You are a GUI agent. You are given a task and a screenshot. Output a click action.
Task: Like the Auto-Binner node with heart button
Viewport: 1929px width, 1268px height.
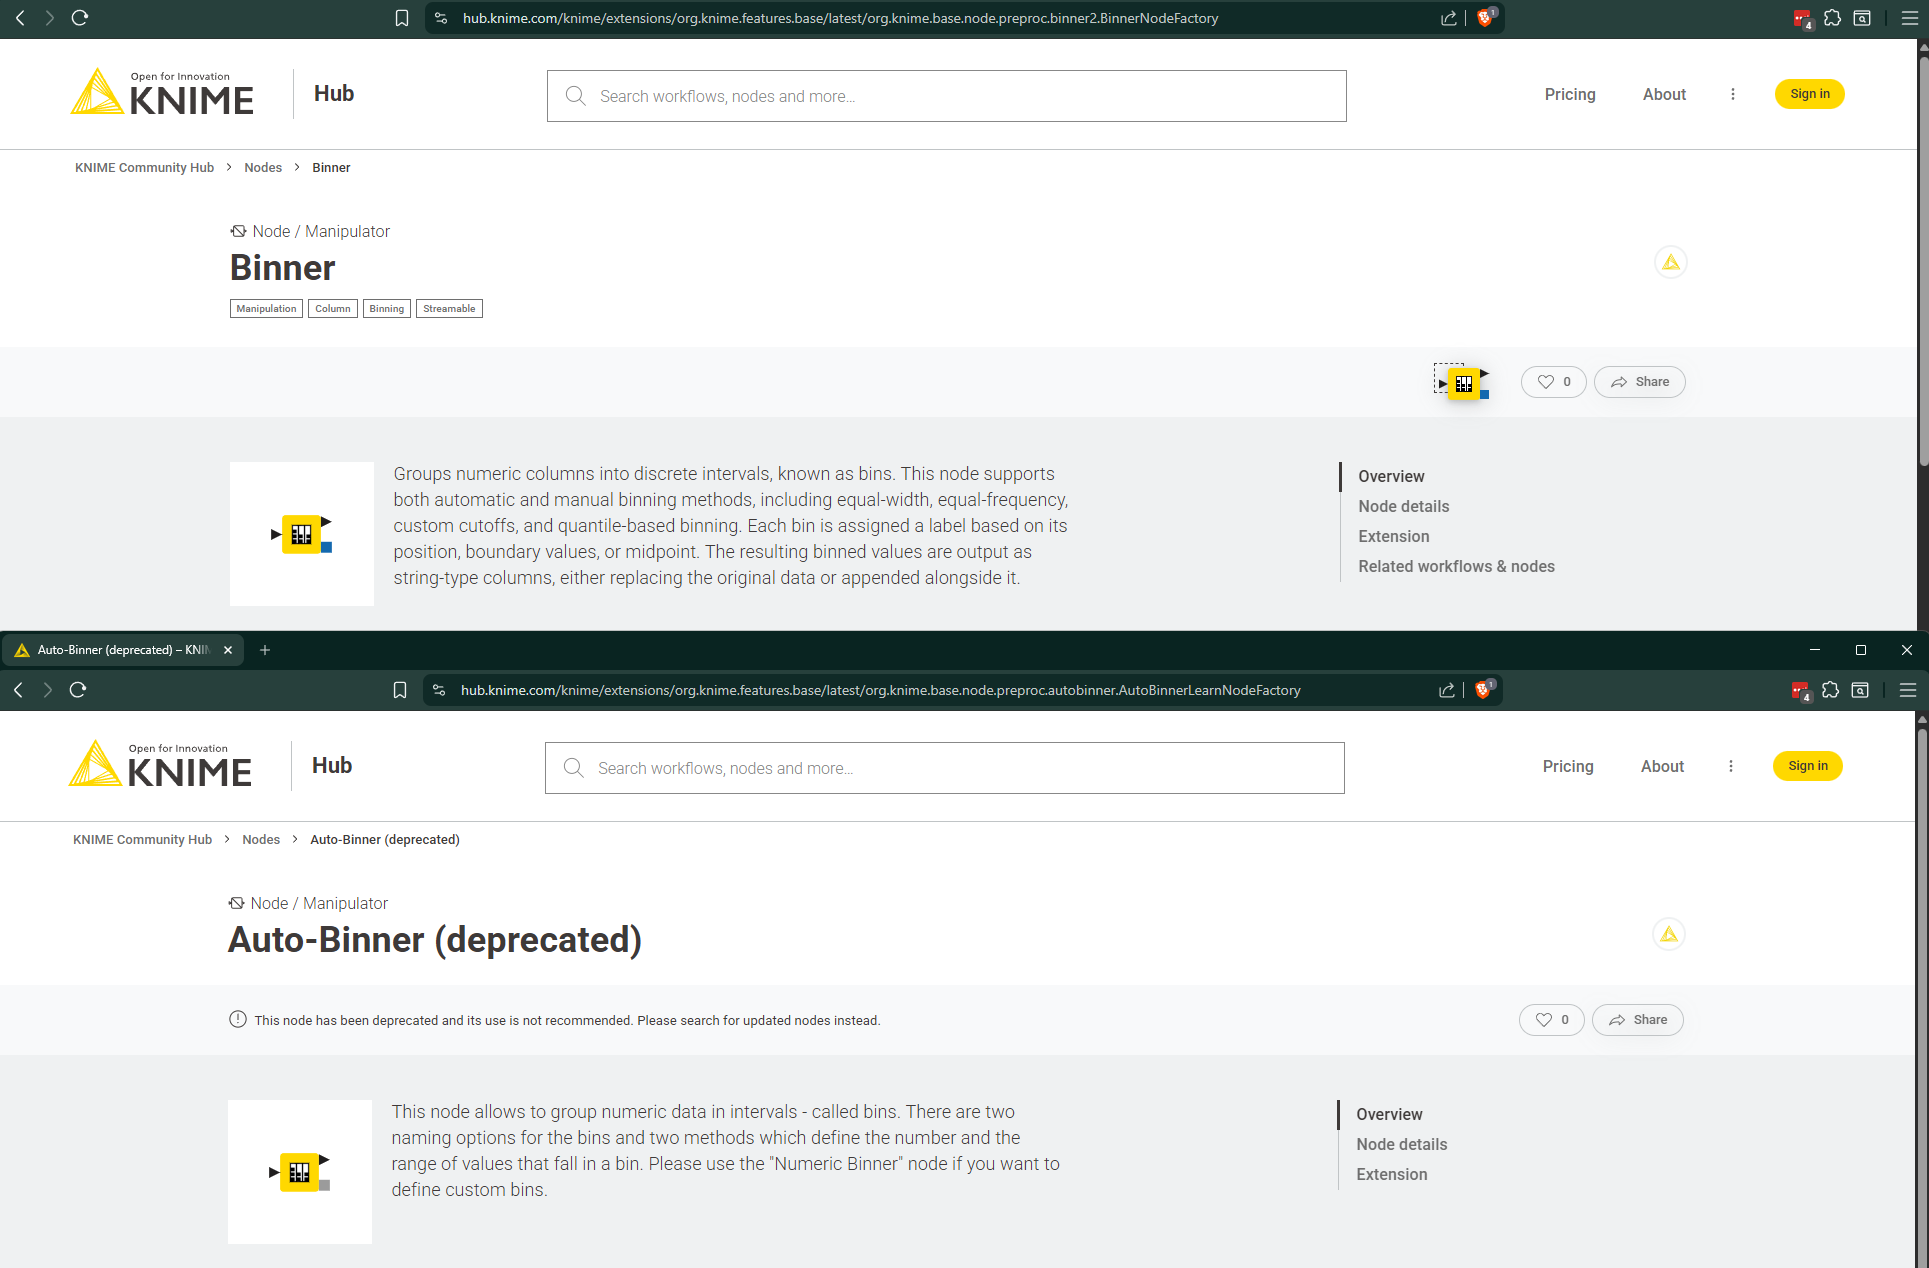tap(1551, 1020)
